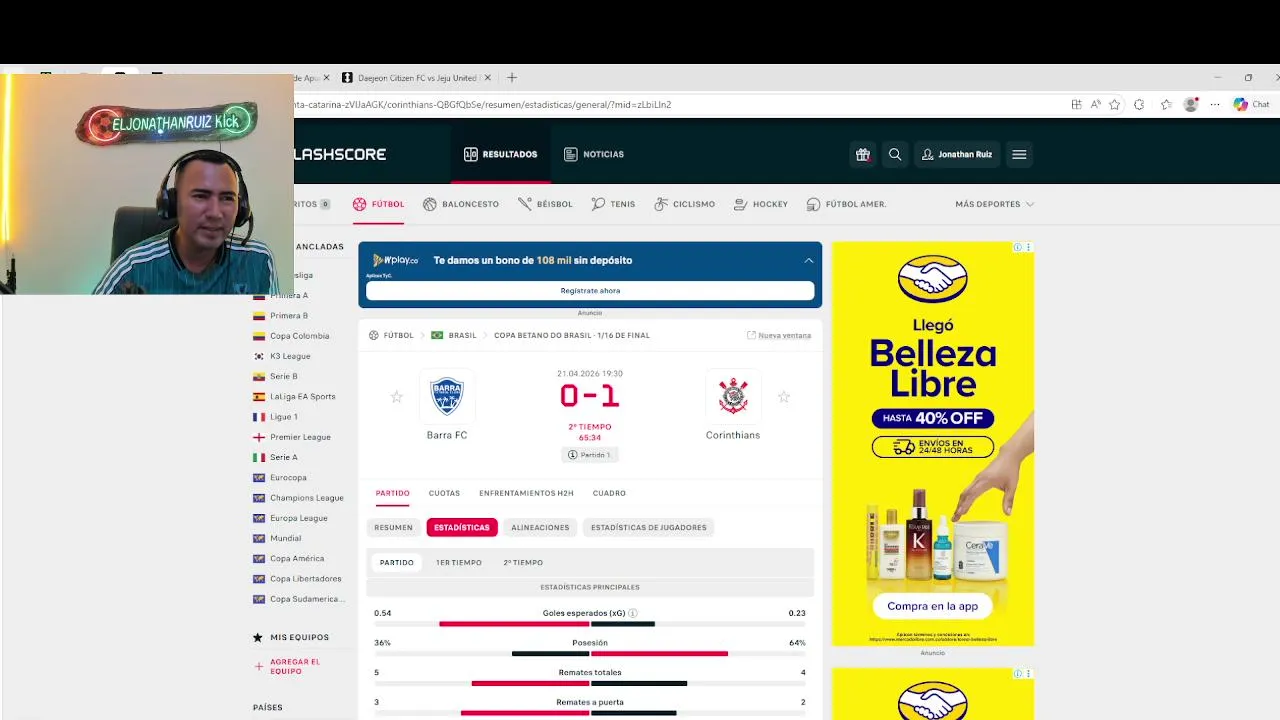Click the Posesión stat bar
1280x720 pixels.
(x=590, y=653)
